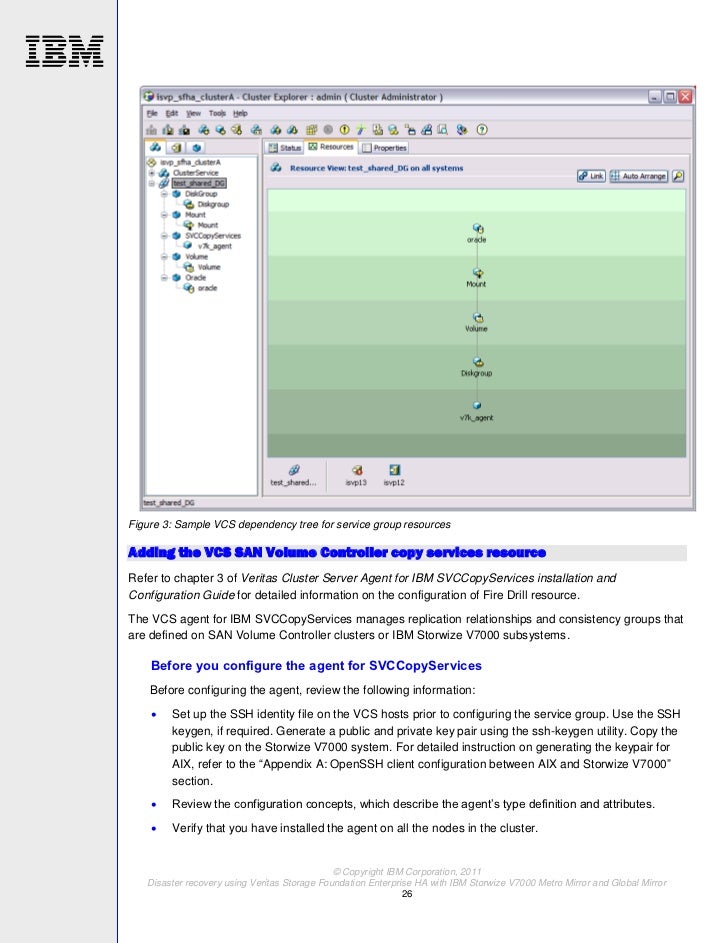Select the Volume node in resource graph

tap(477, 322)
